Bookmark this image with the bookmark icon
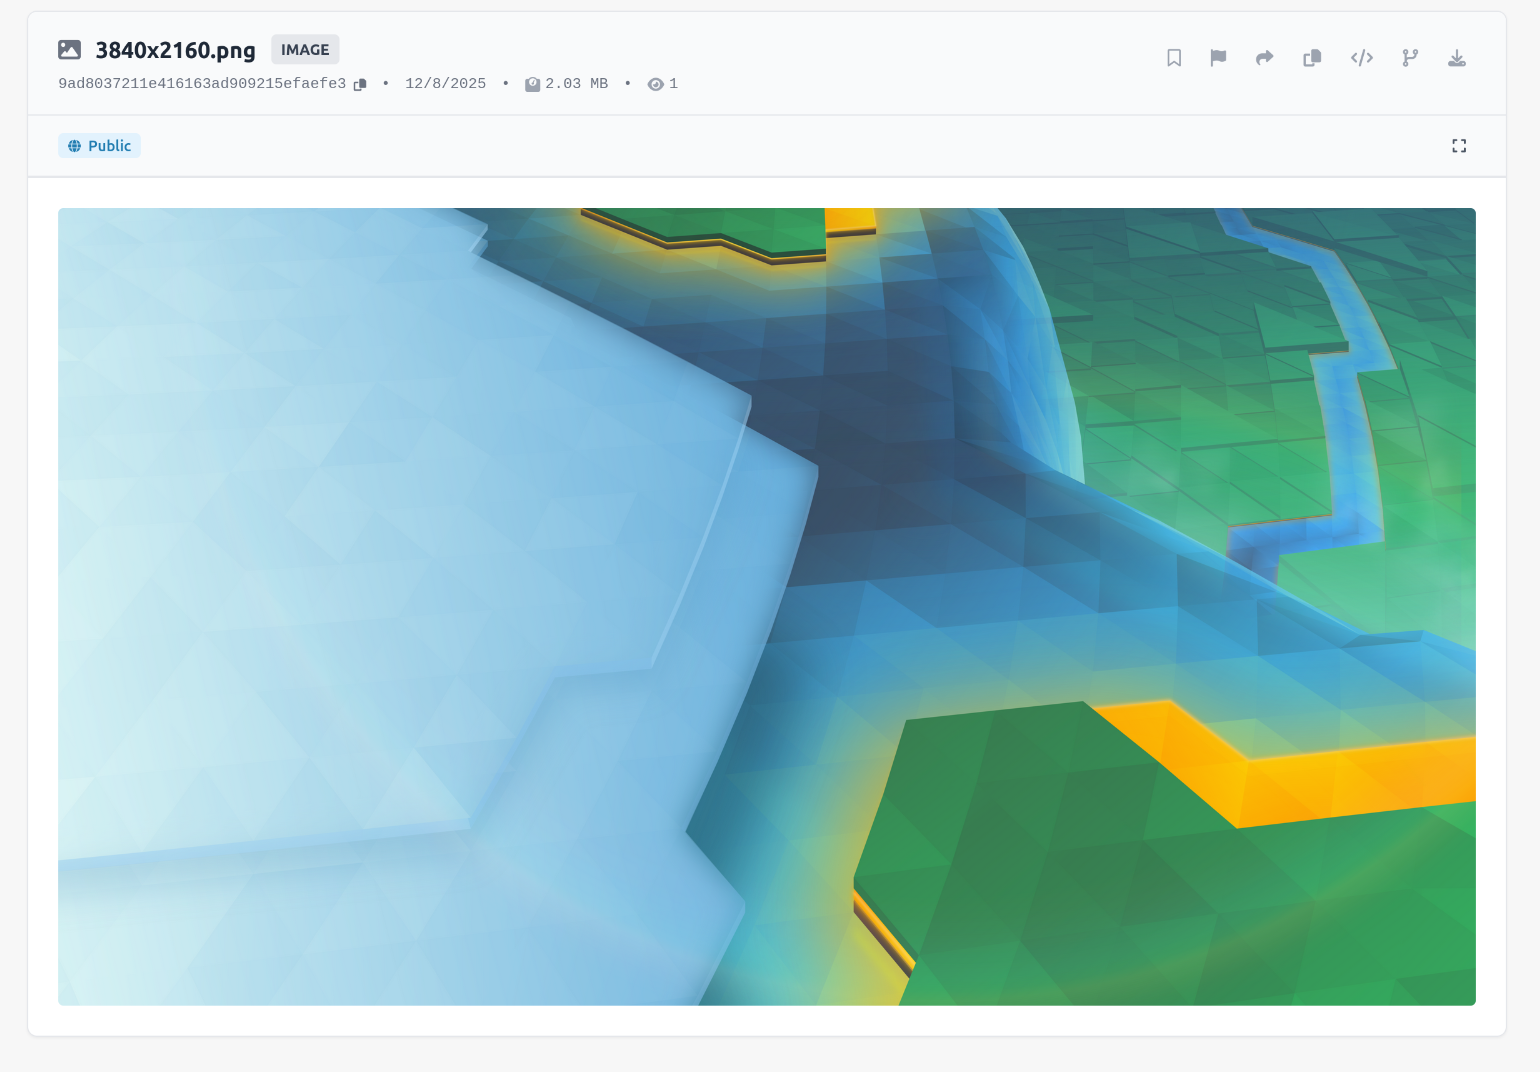This screenshot has height=1072, width=1540. click(1174, 58)
